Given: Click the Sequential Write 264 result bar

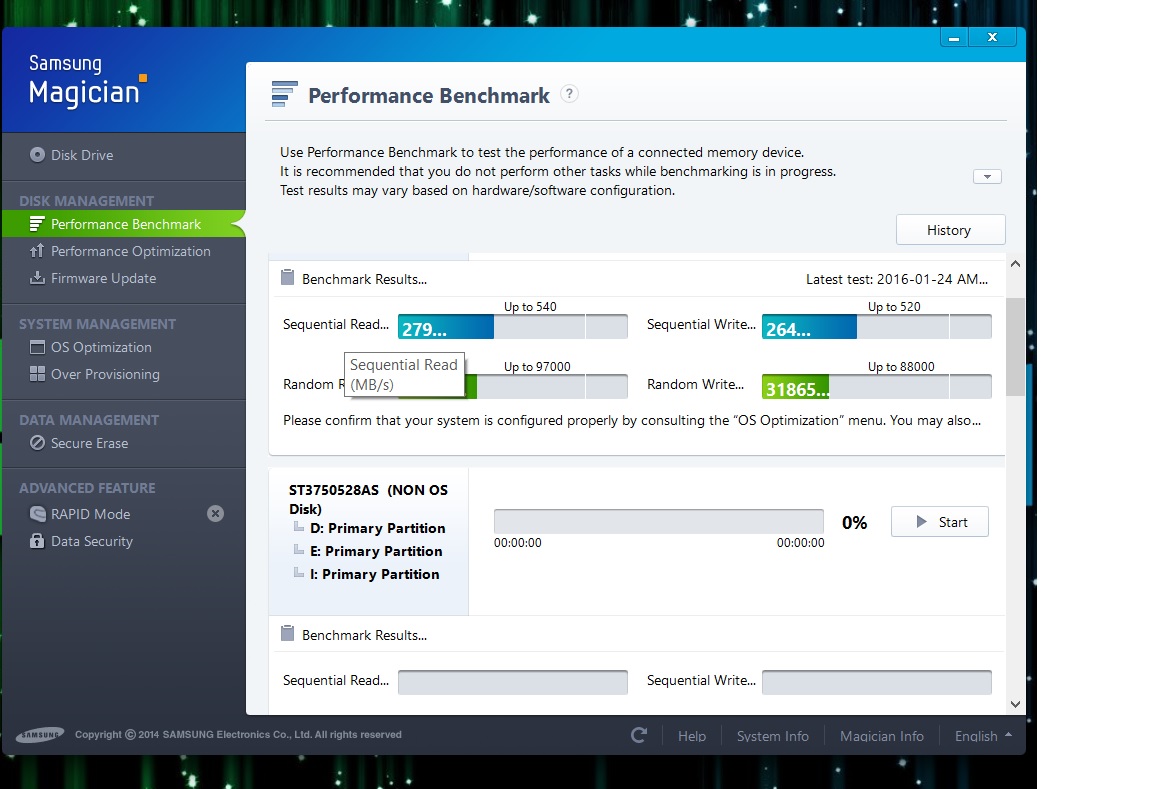Looking at the screenshot, I should pos(876,326).
